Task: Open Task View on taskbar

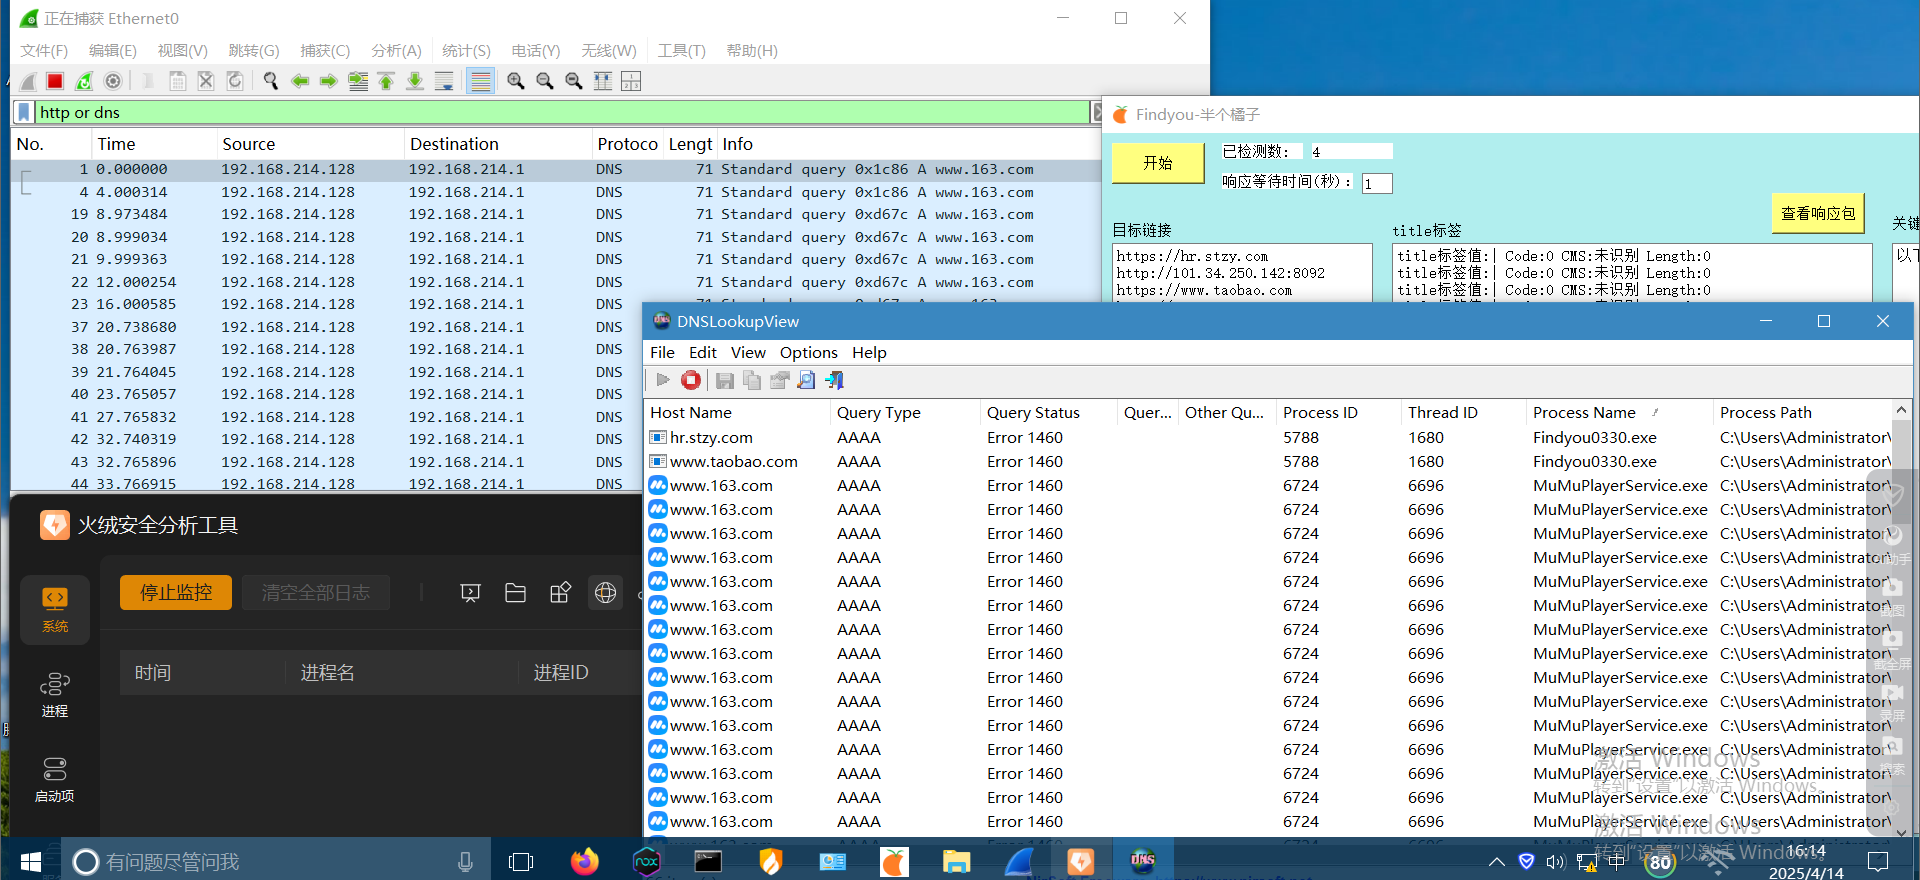Action: click(x=521, y=861)
